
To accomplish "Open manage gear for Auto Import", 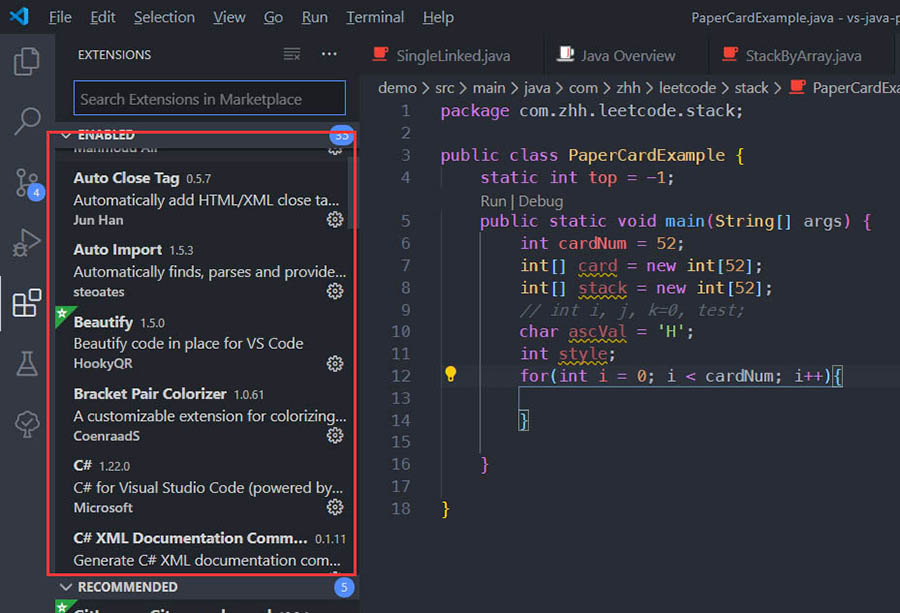I will click(335, 291).
